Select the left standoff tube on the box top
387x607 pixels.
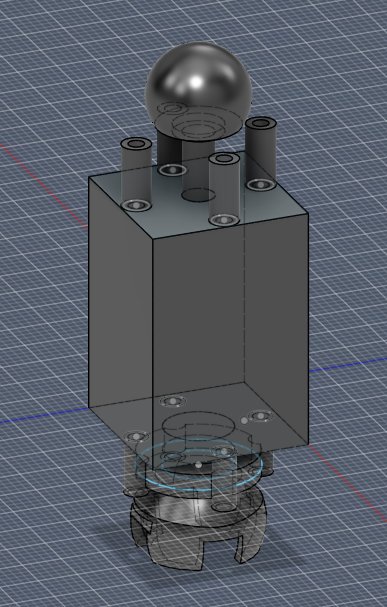click(x=136, y=175)
